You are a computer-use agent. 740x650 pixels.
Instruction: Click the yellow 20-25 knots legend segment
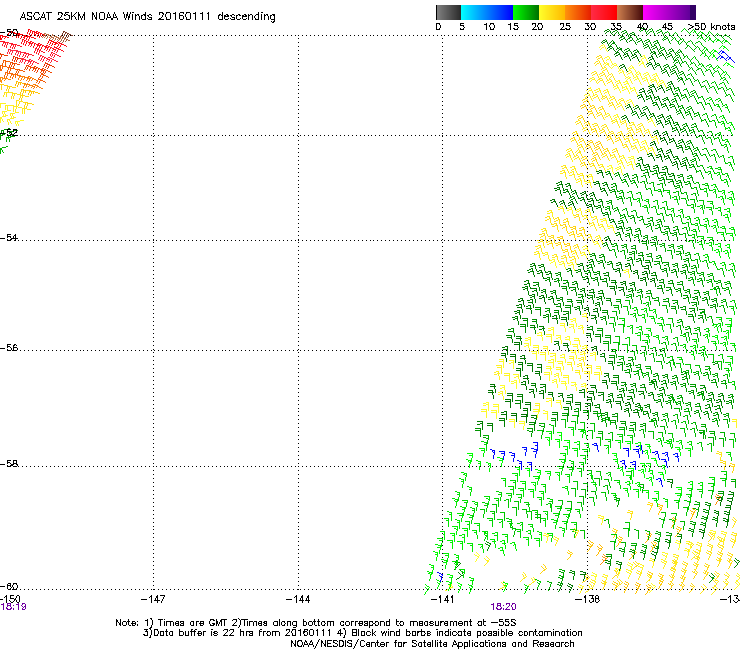point(552,12)
